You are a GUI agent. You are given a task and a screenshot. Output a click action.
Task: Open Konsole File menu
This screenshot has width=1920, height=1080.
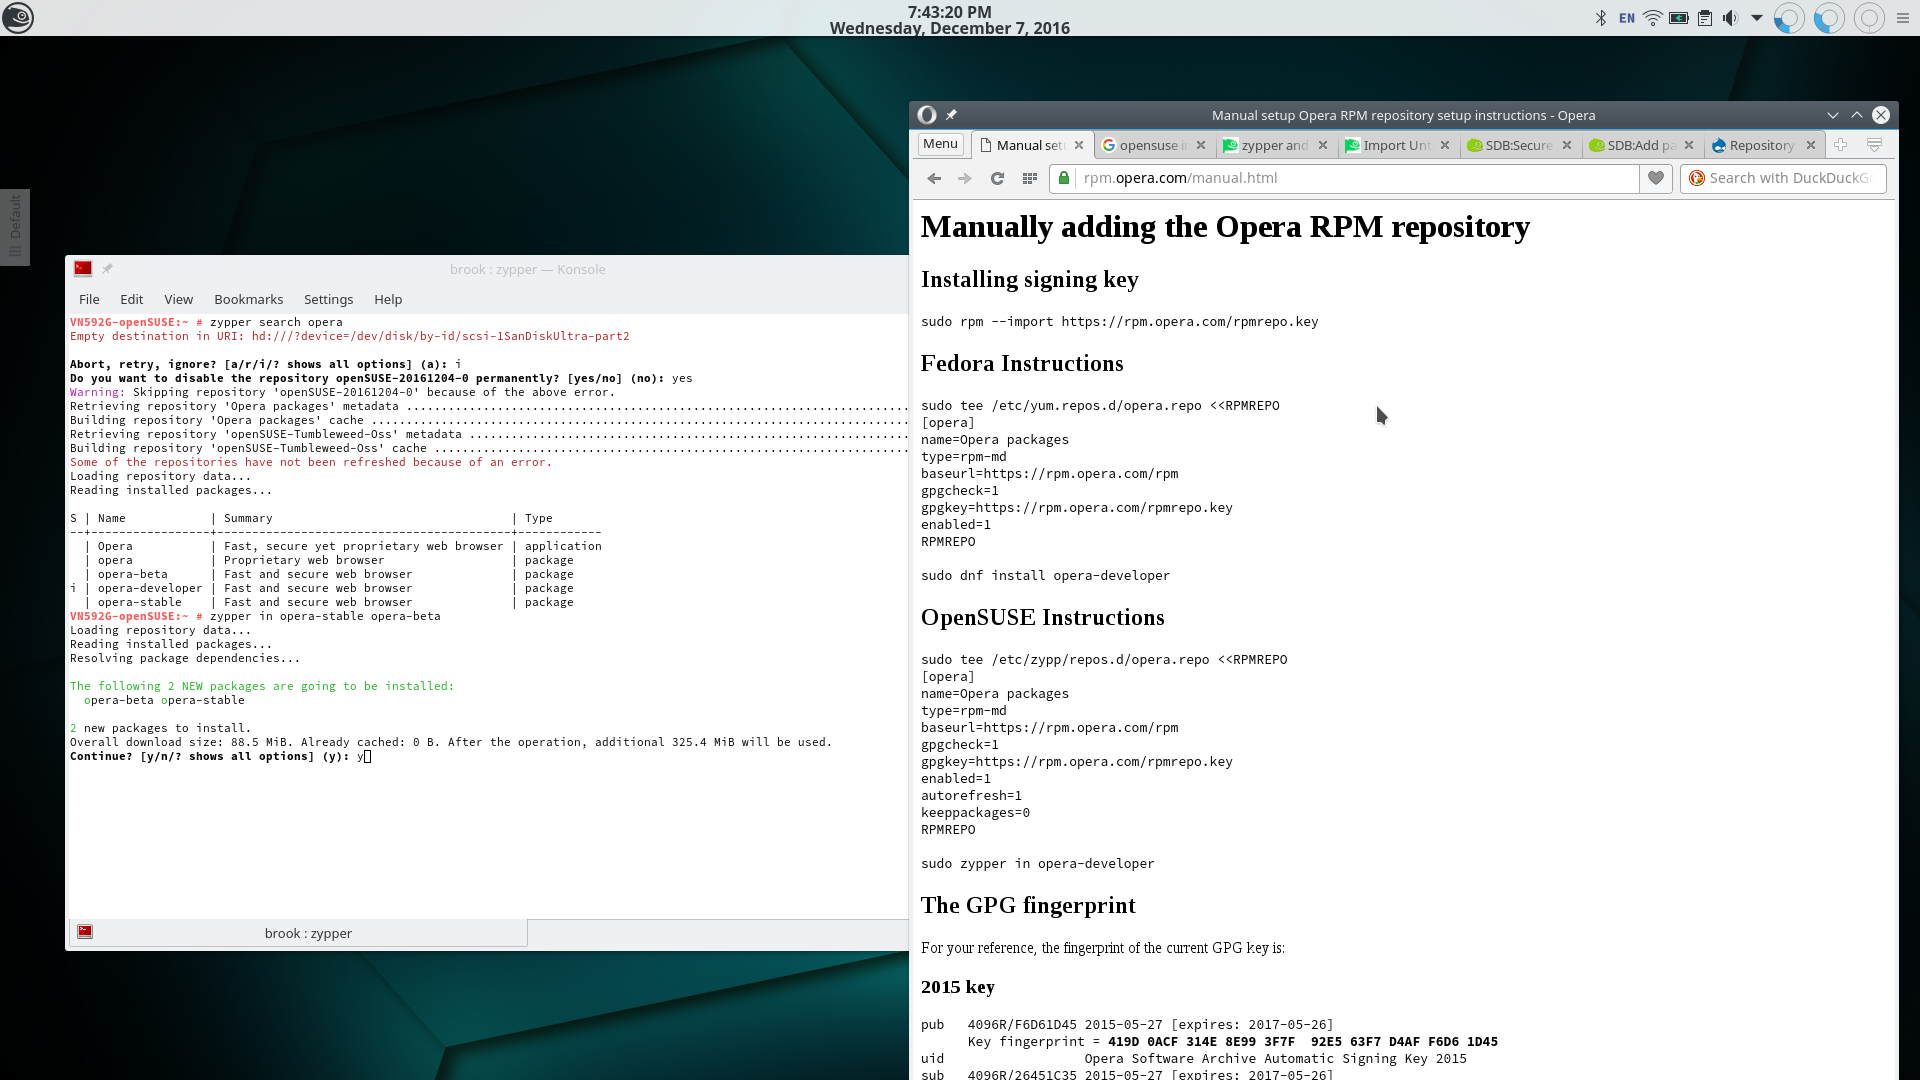point(89,299)
